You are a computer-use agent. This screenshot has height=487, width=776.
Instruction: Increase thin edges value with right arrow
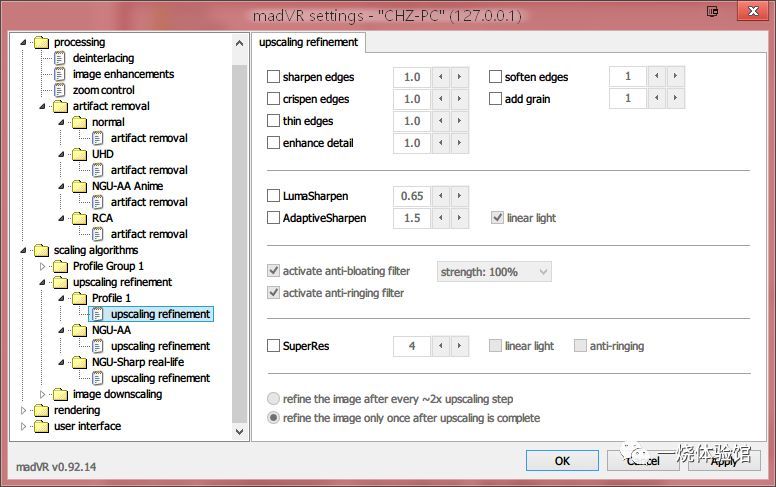click(x=459, y=121)
